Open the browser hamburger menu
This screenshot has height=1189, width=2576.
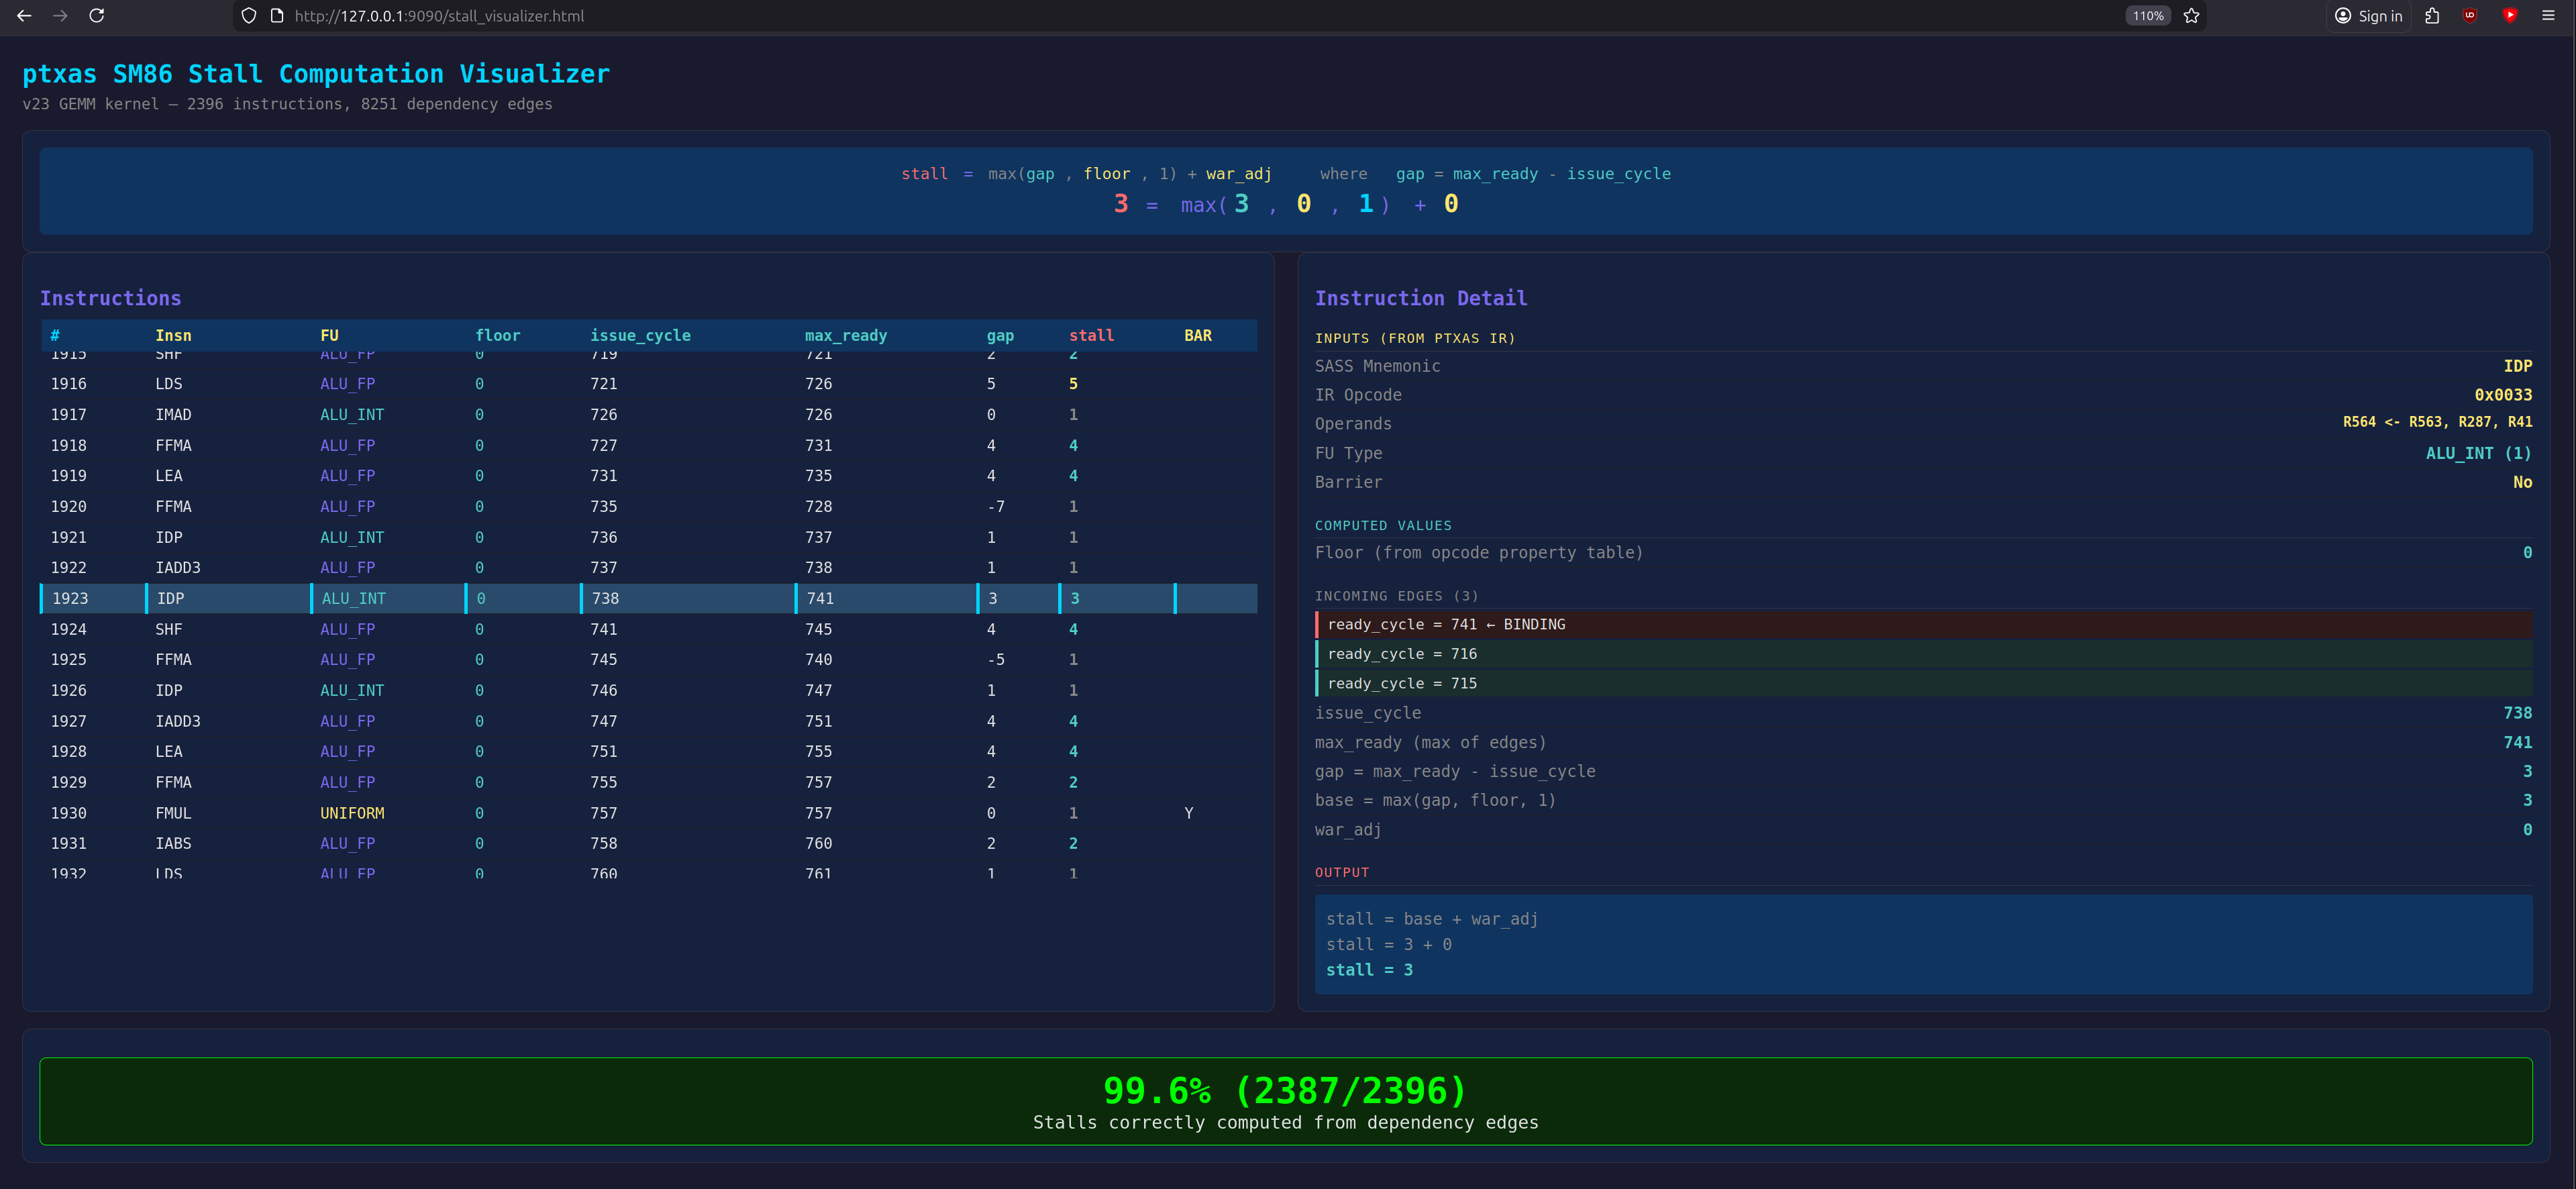tap(2548, 16)
